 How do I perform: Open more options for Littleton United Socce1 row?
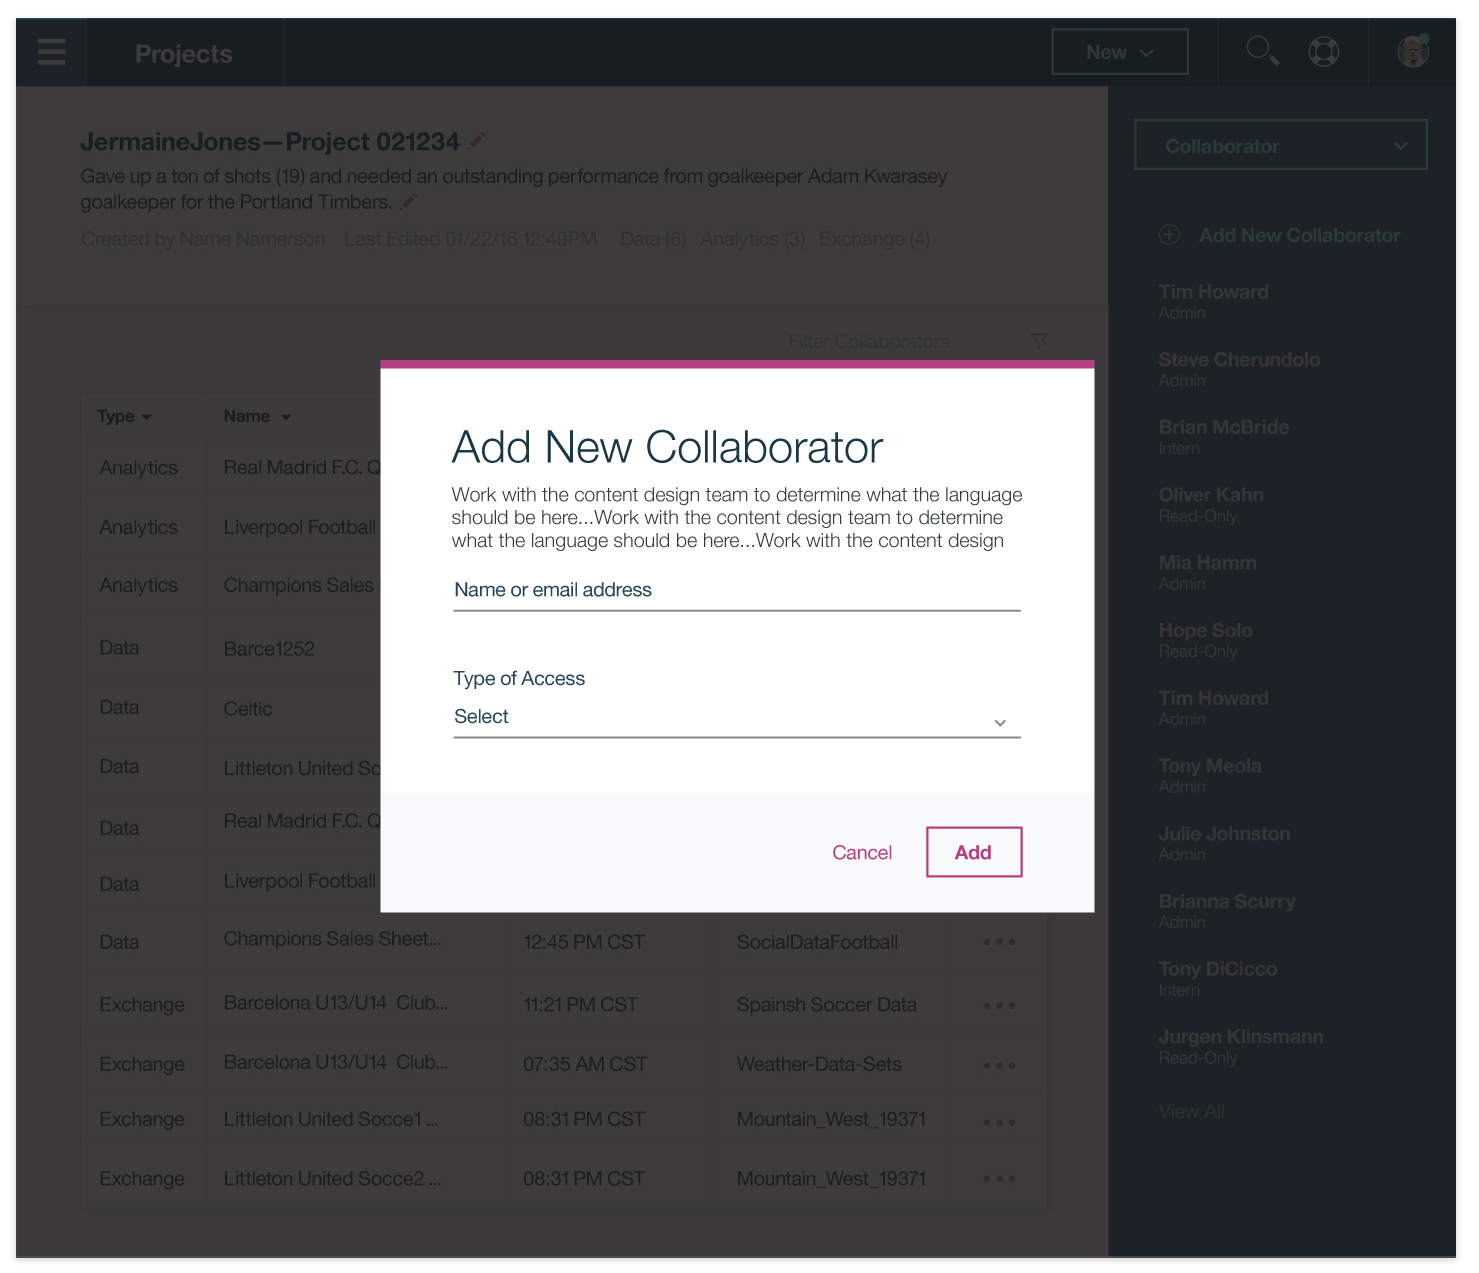999,1122
